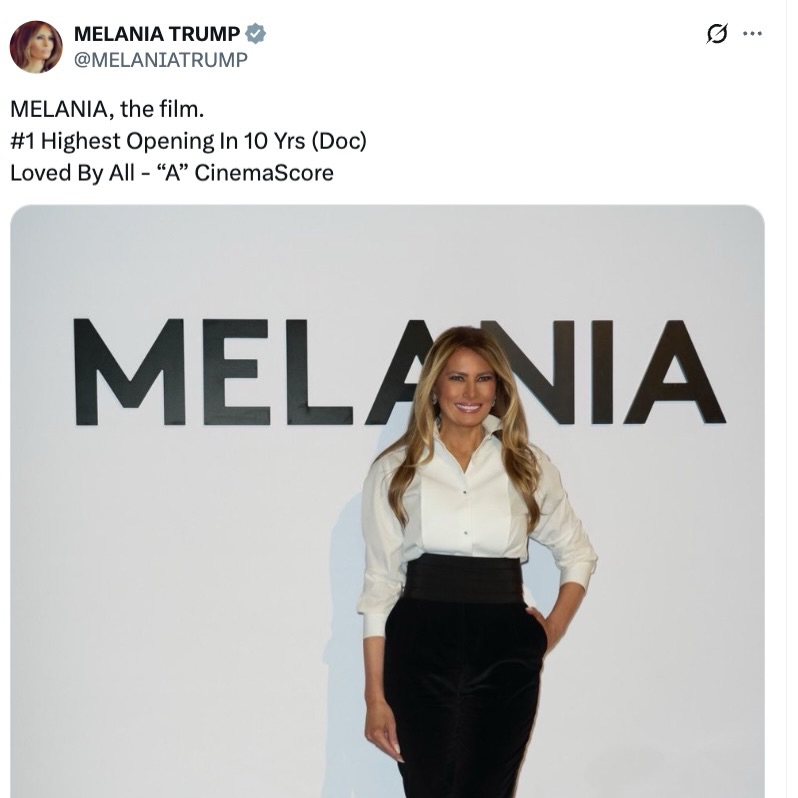Click the "MELANIA, the film." text line
This screenshot has width=798, height=798.
97,110
